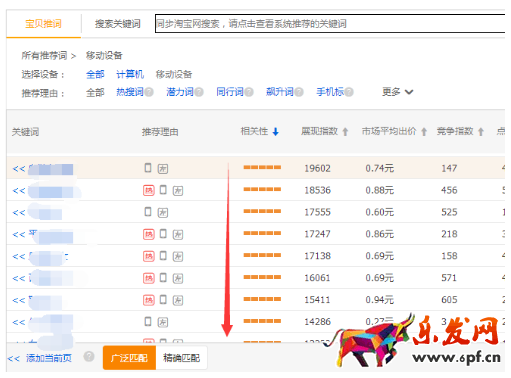Sort by 相关性 column arrow
The width and height of the screenshot is (511, 378).
[275, 132]
